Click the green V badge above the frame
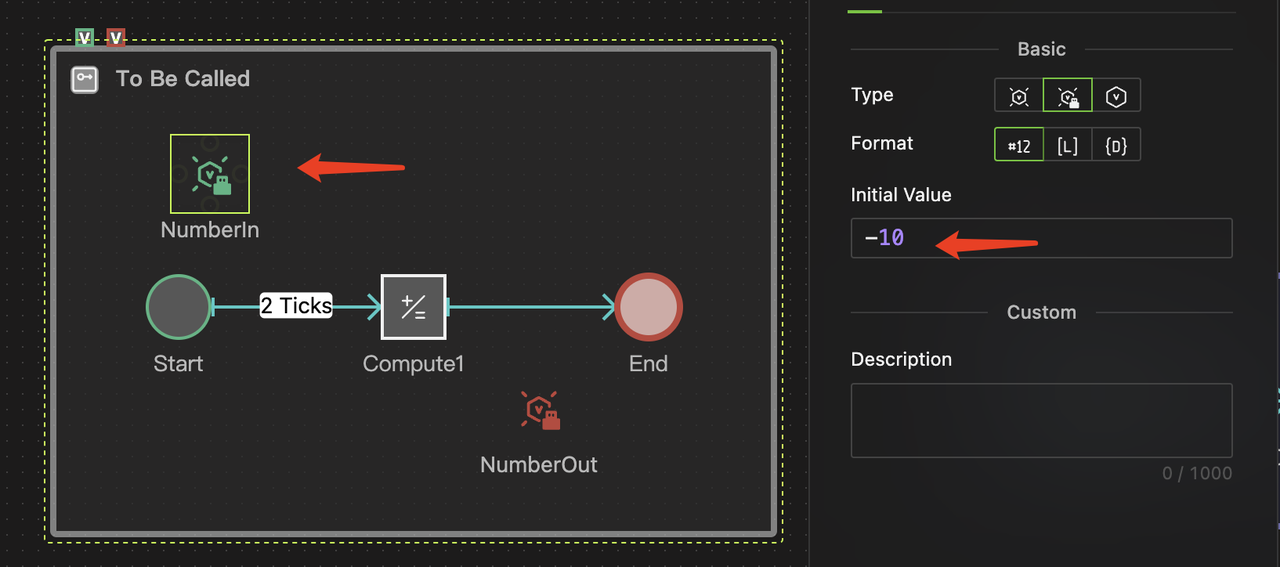The image size is (1280, 567). click(x=86, y=39)
